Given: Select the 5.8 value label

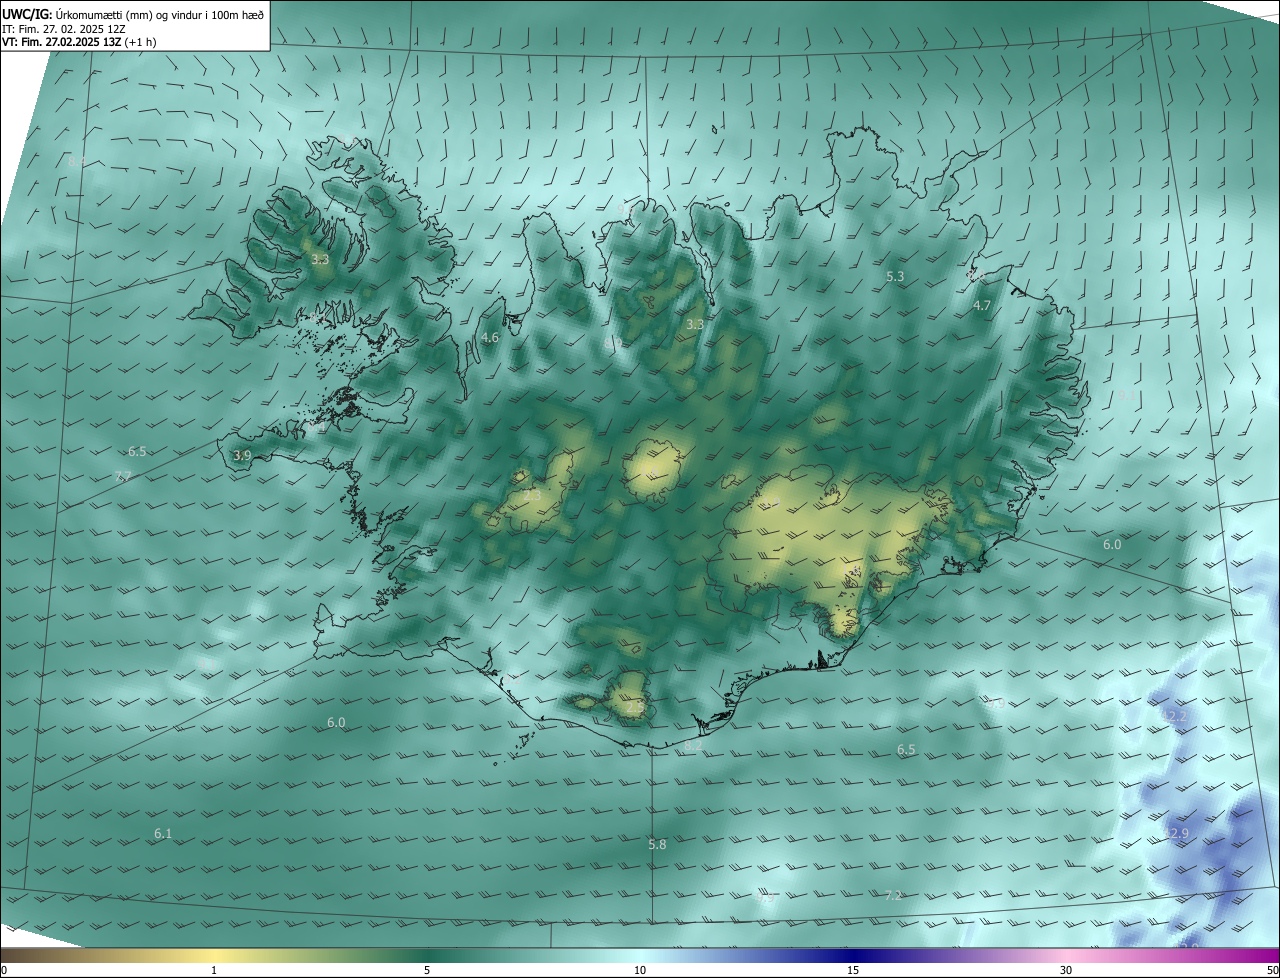Looking at the screenshot, I should coord(657,845).
